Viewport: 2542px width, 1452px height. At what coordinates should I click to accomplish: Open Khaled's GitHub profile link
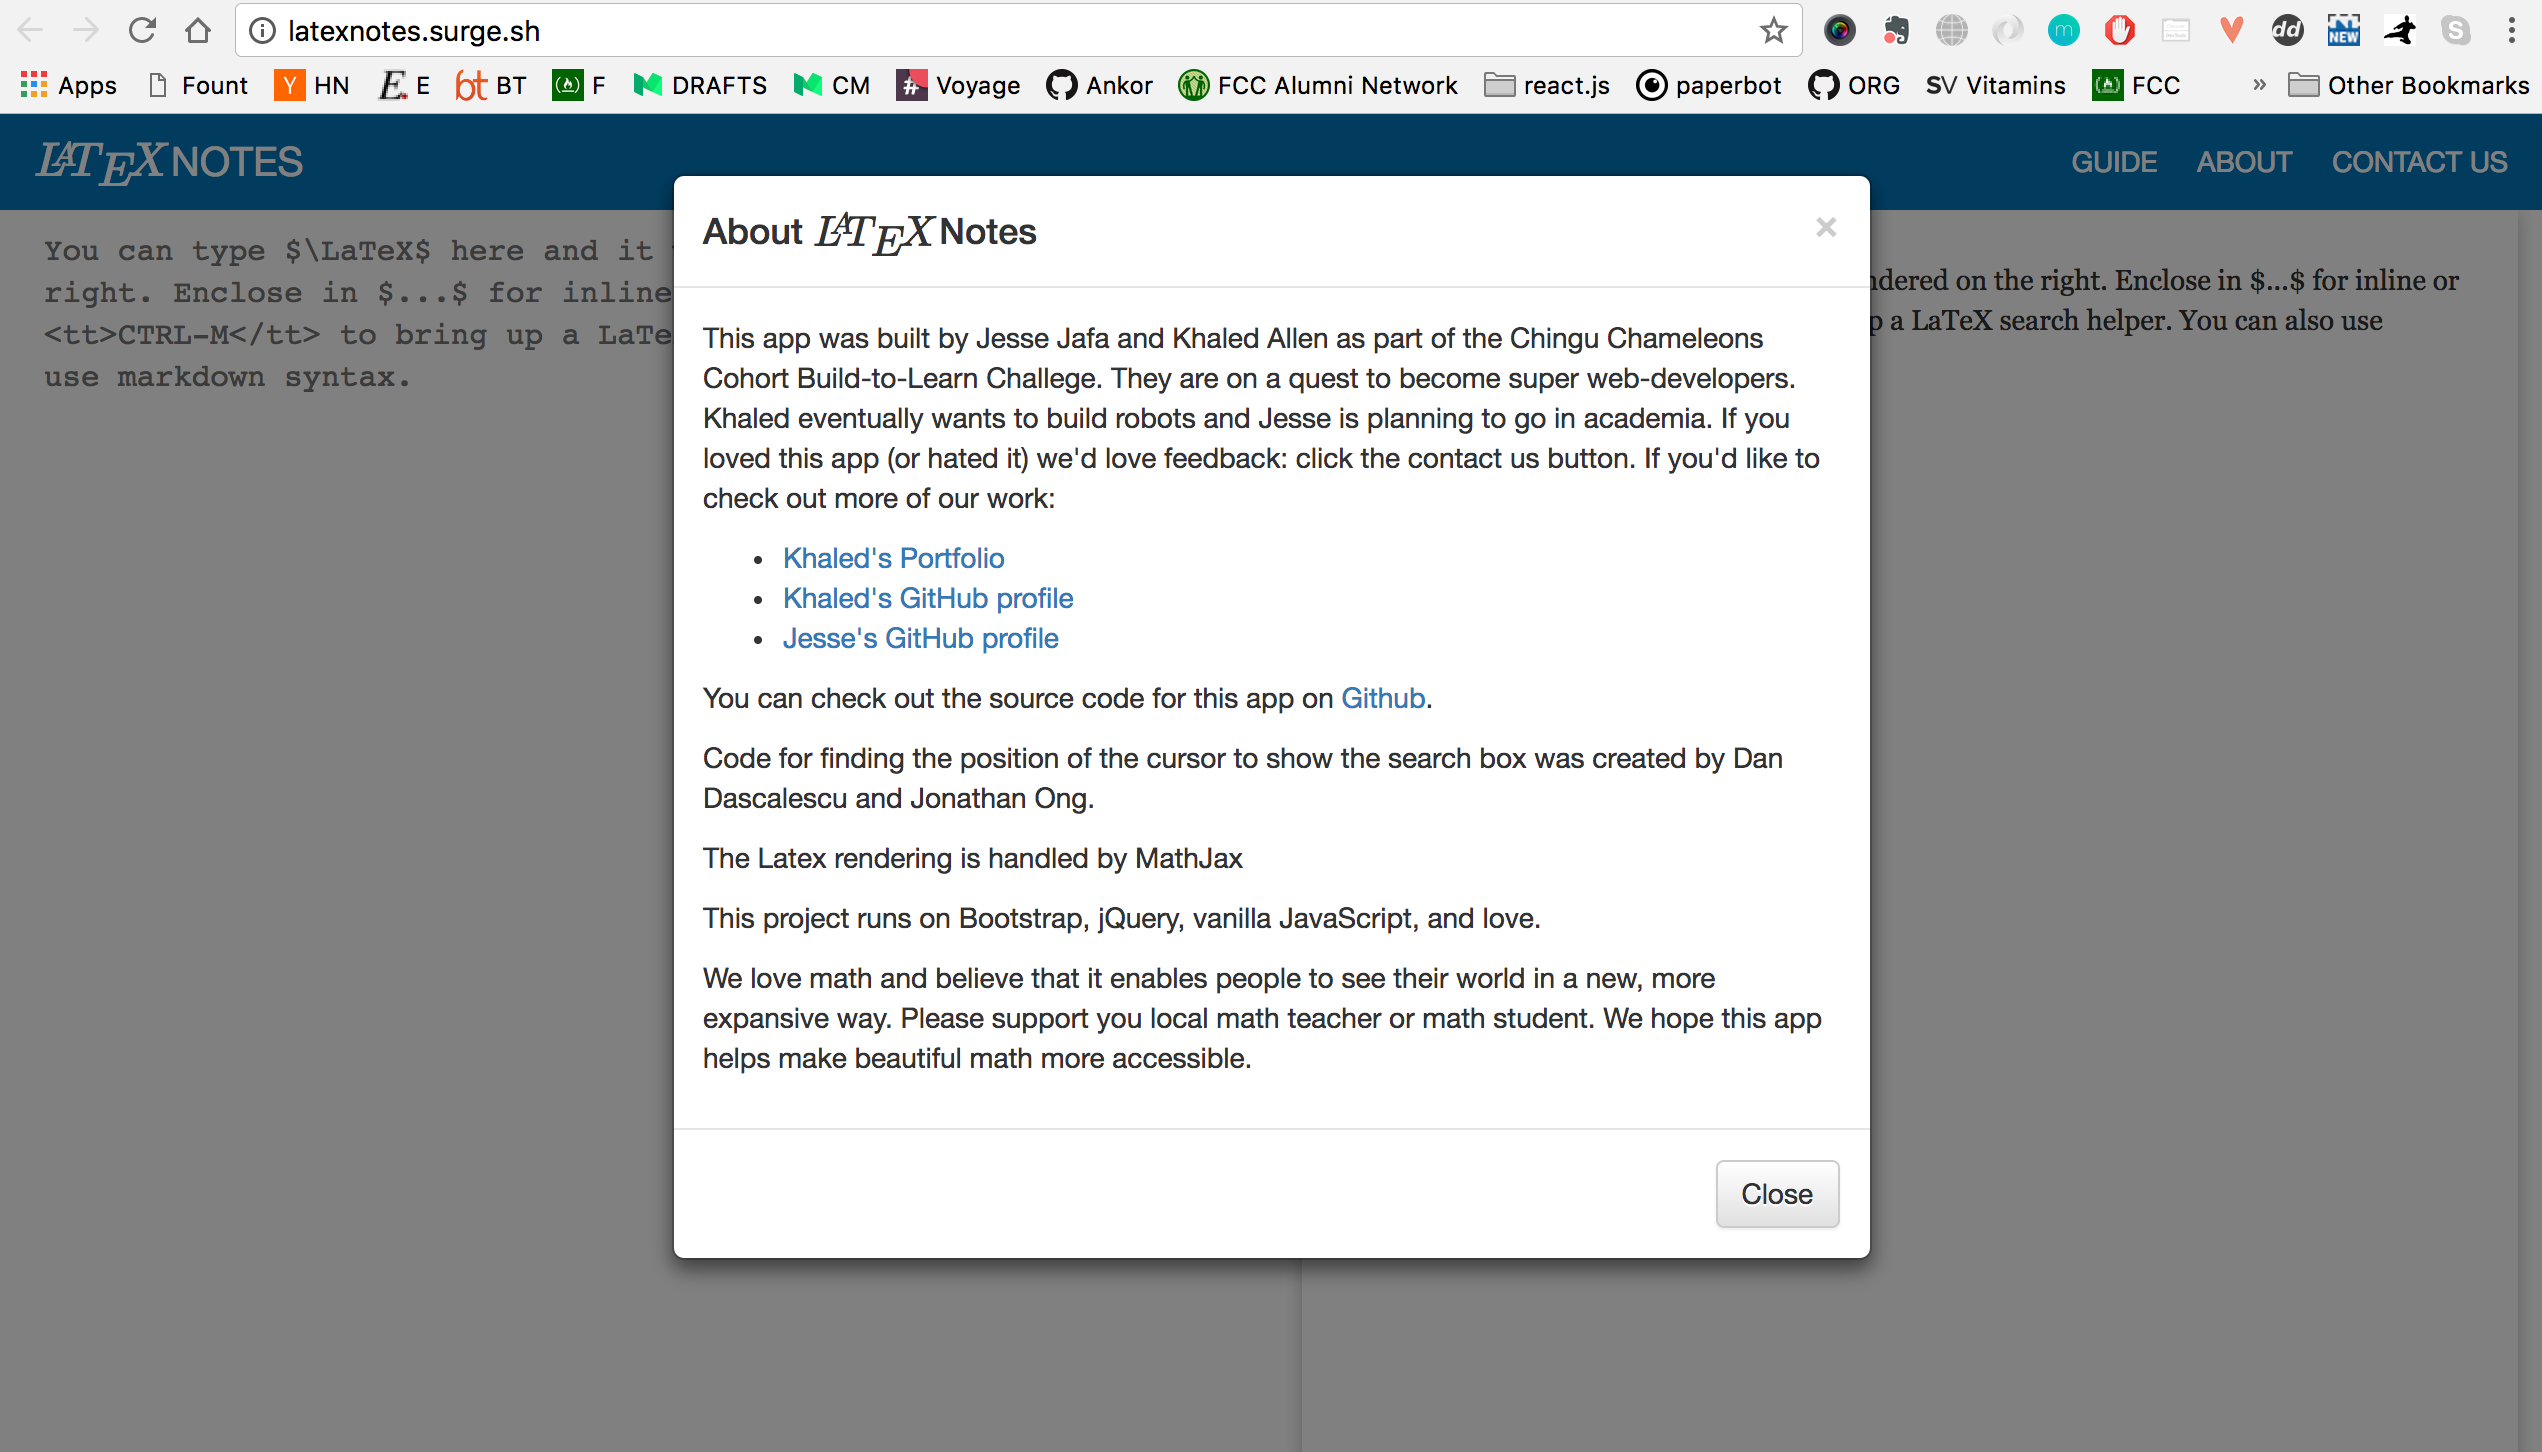[925, 599]
